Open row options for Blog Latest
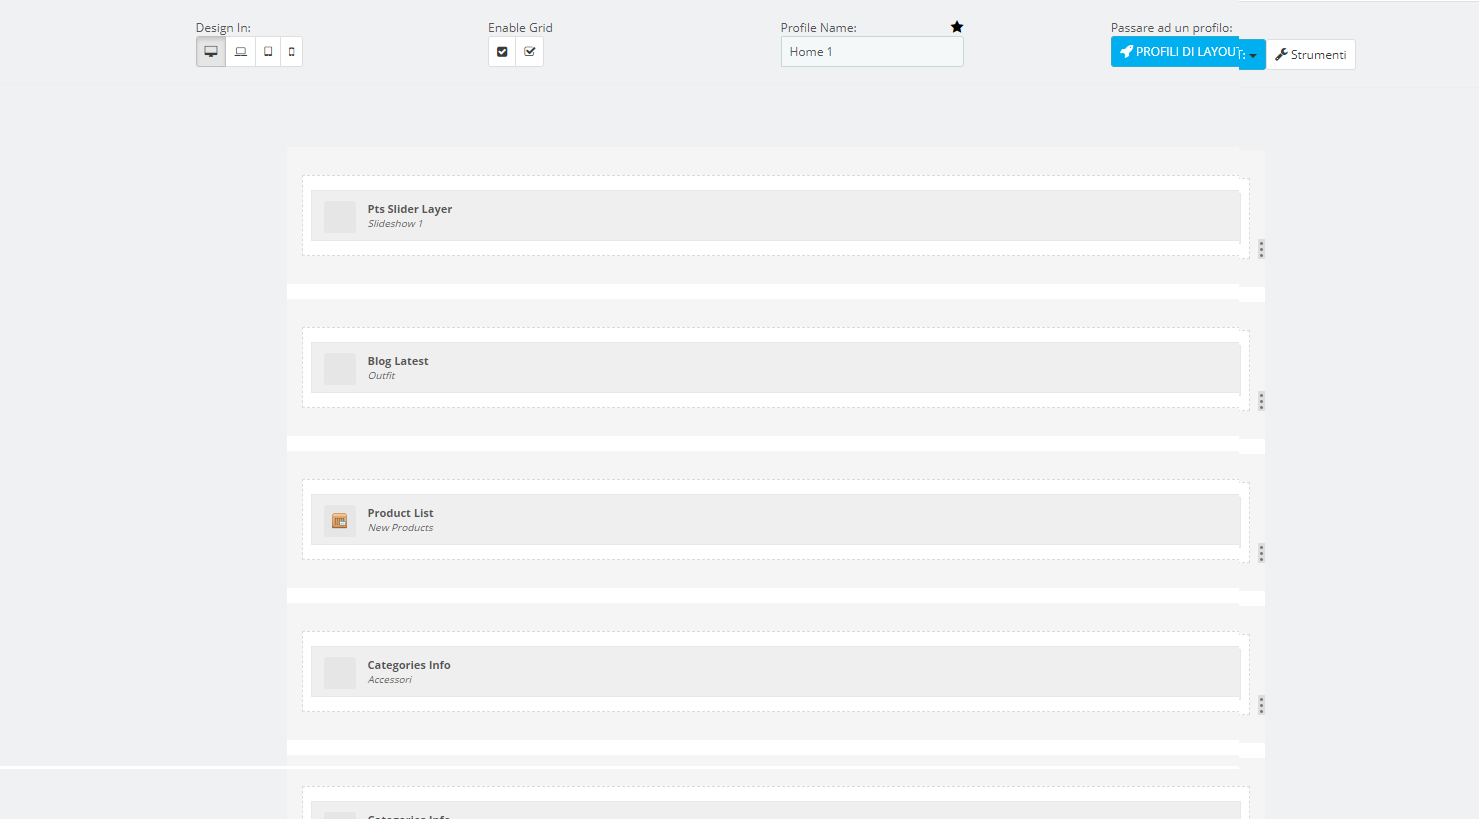This screenshot has width=1479, height=819. (x=1261, y=401)
